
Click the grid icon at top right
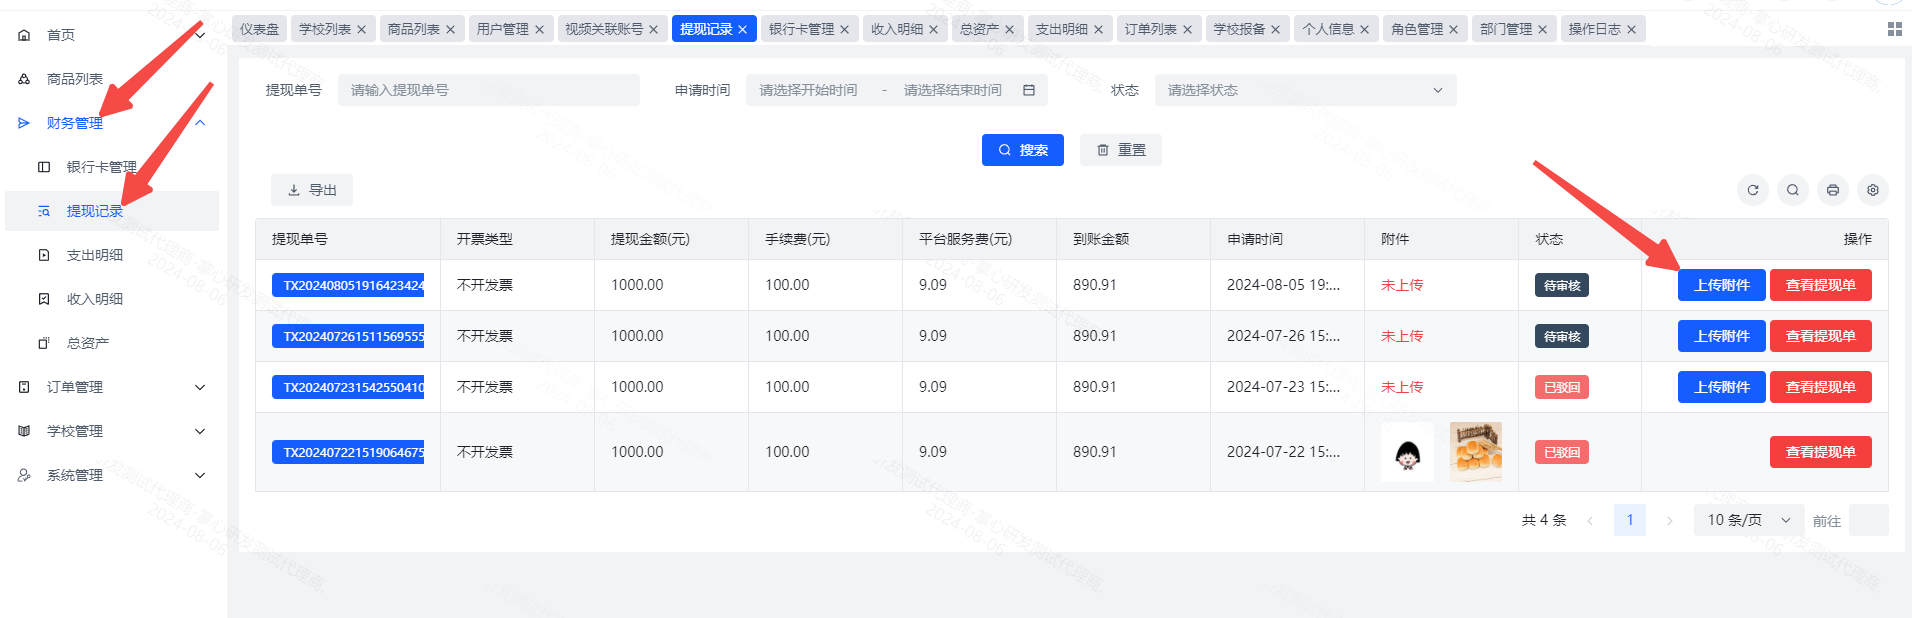1894,29
